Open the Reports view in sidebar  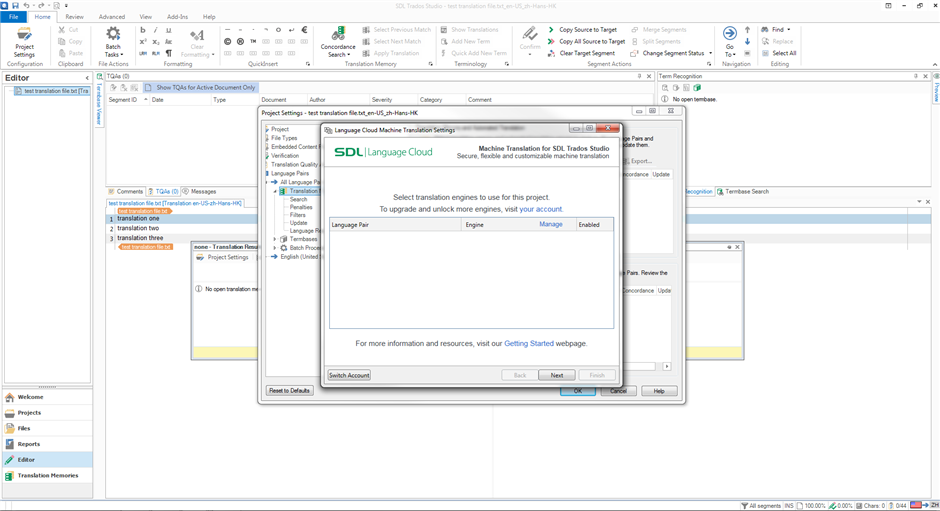point(29,444)
